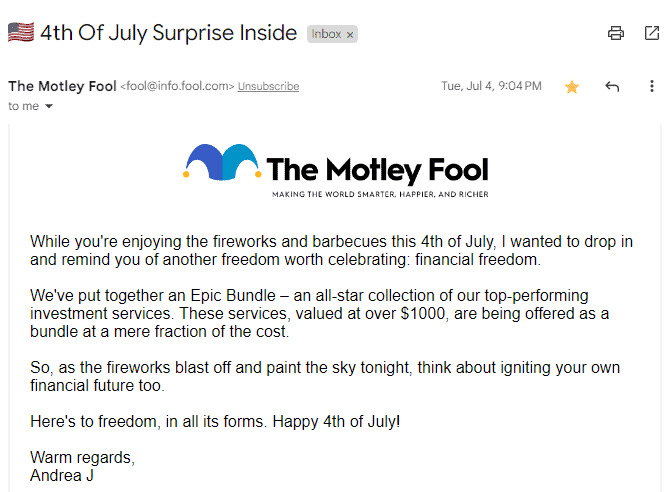This screenshot has height=492, width=669.
Task: Click the Inbox label chip
Action: coord(332,34)
